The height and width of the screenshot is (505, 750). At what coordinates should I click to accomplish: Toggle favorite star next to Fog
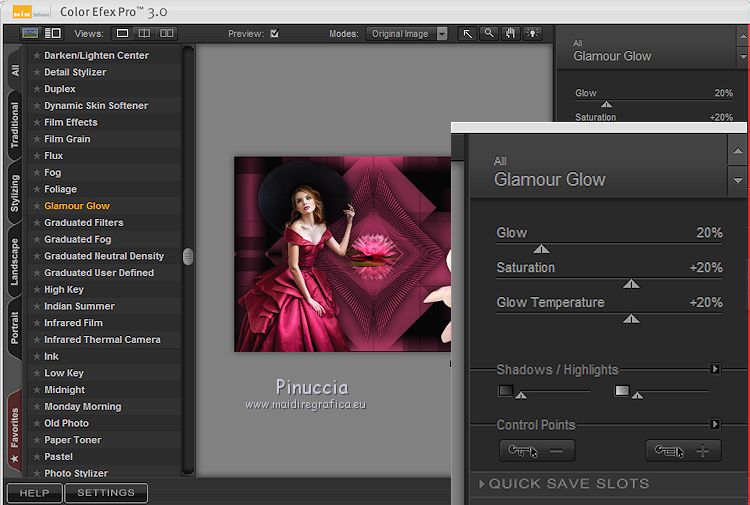pos(37,173)
